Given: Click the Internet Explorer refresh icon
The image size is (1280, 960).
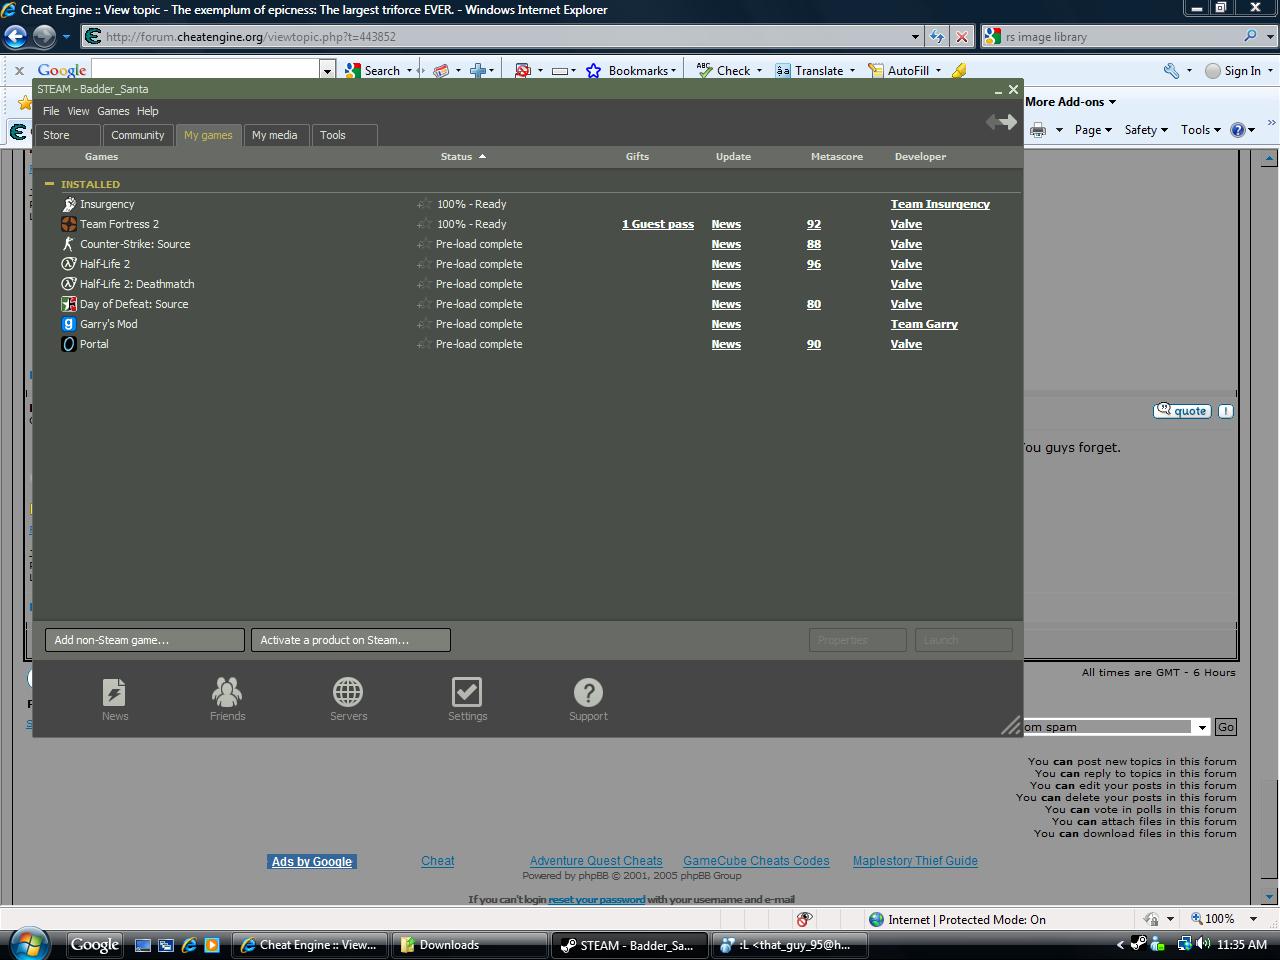Looking at the screenshot, I should tap(937, 37).
